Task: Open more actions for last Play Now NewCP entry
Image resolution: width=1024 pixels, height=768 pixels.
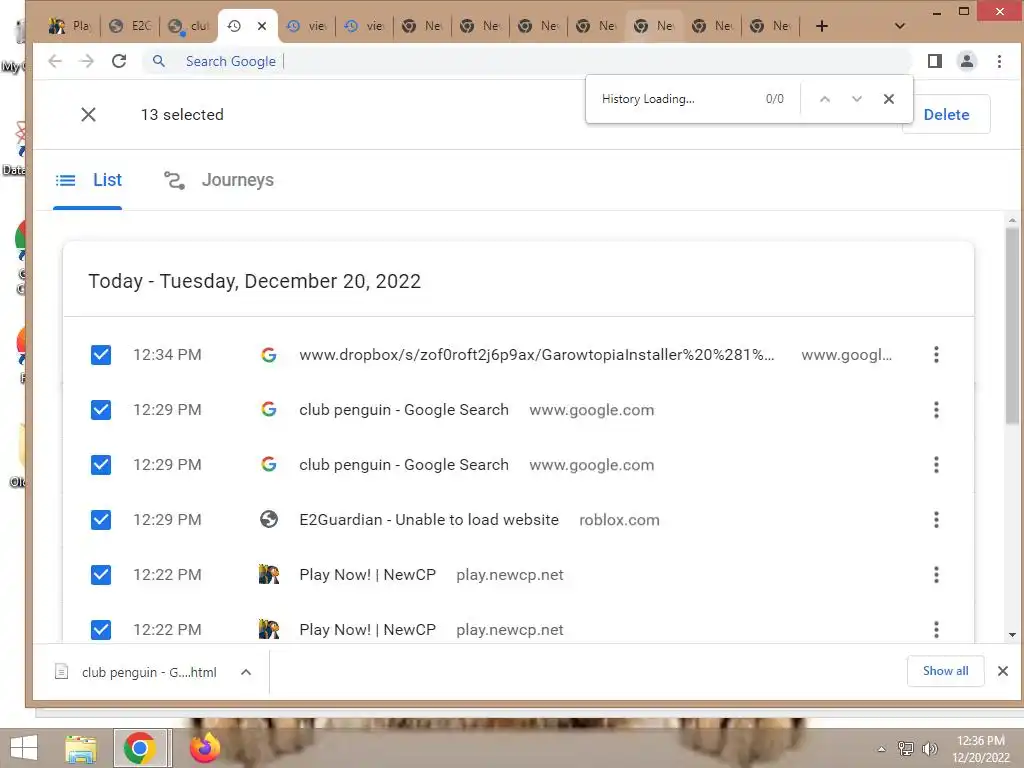Action: point(936,630)
